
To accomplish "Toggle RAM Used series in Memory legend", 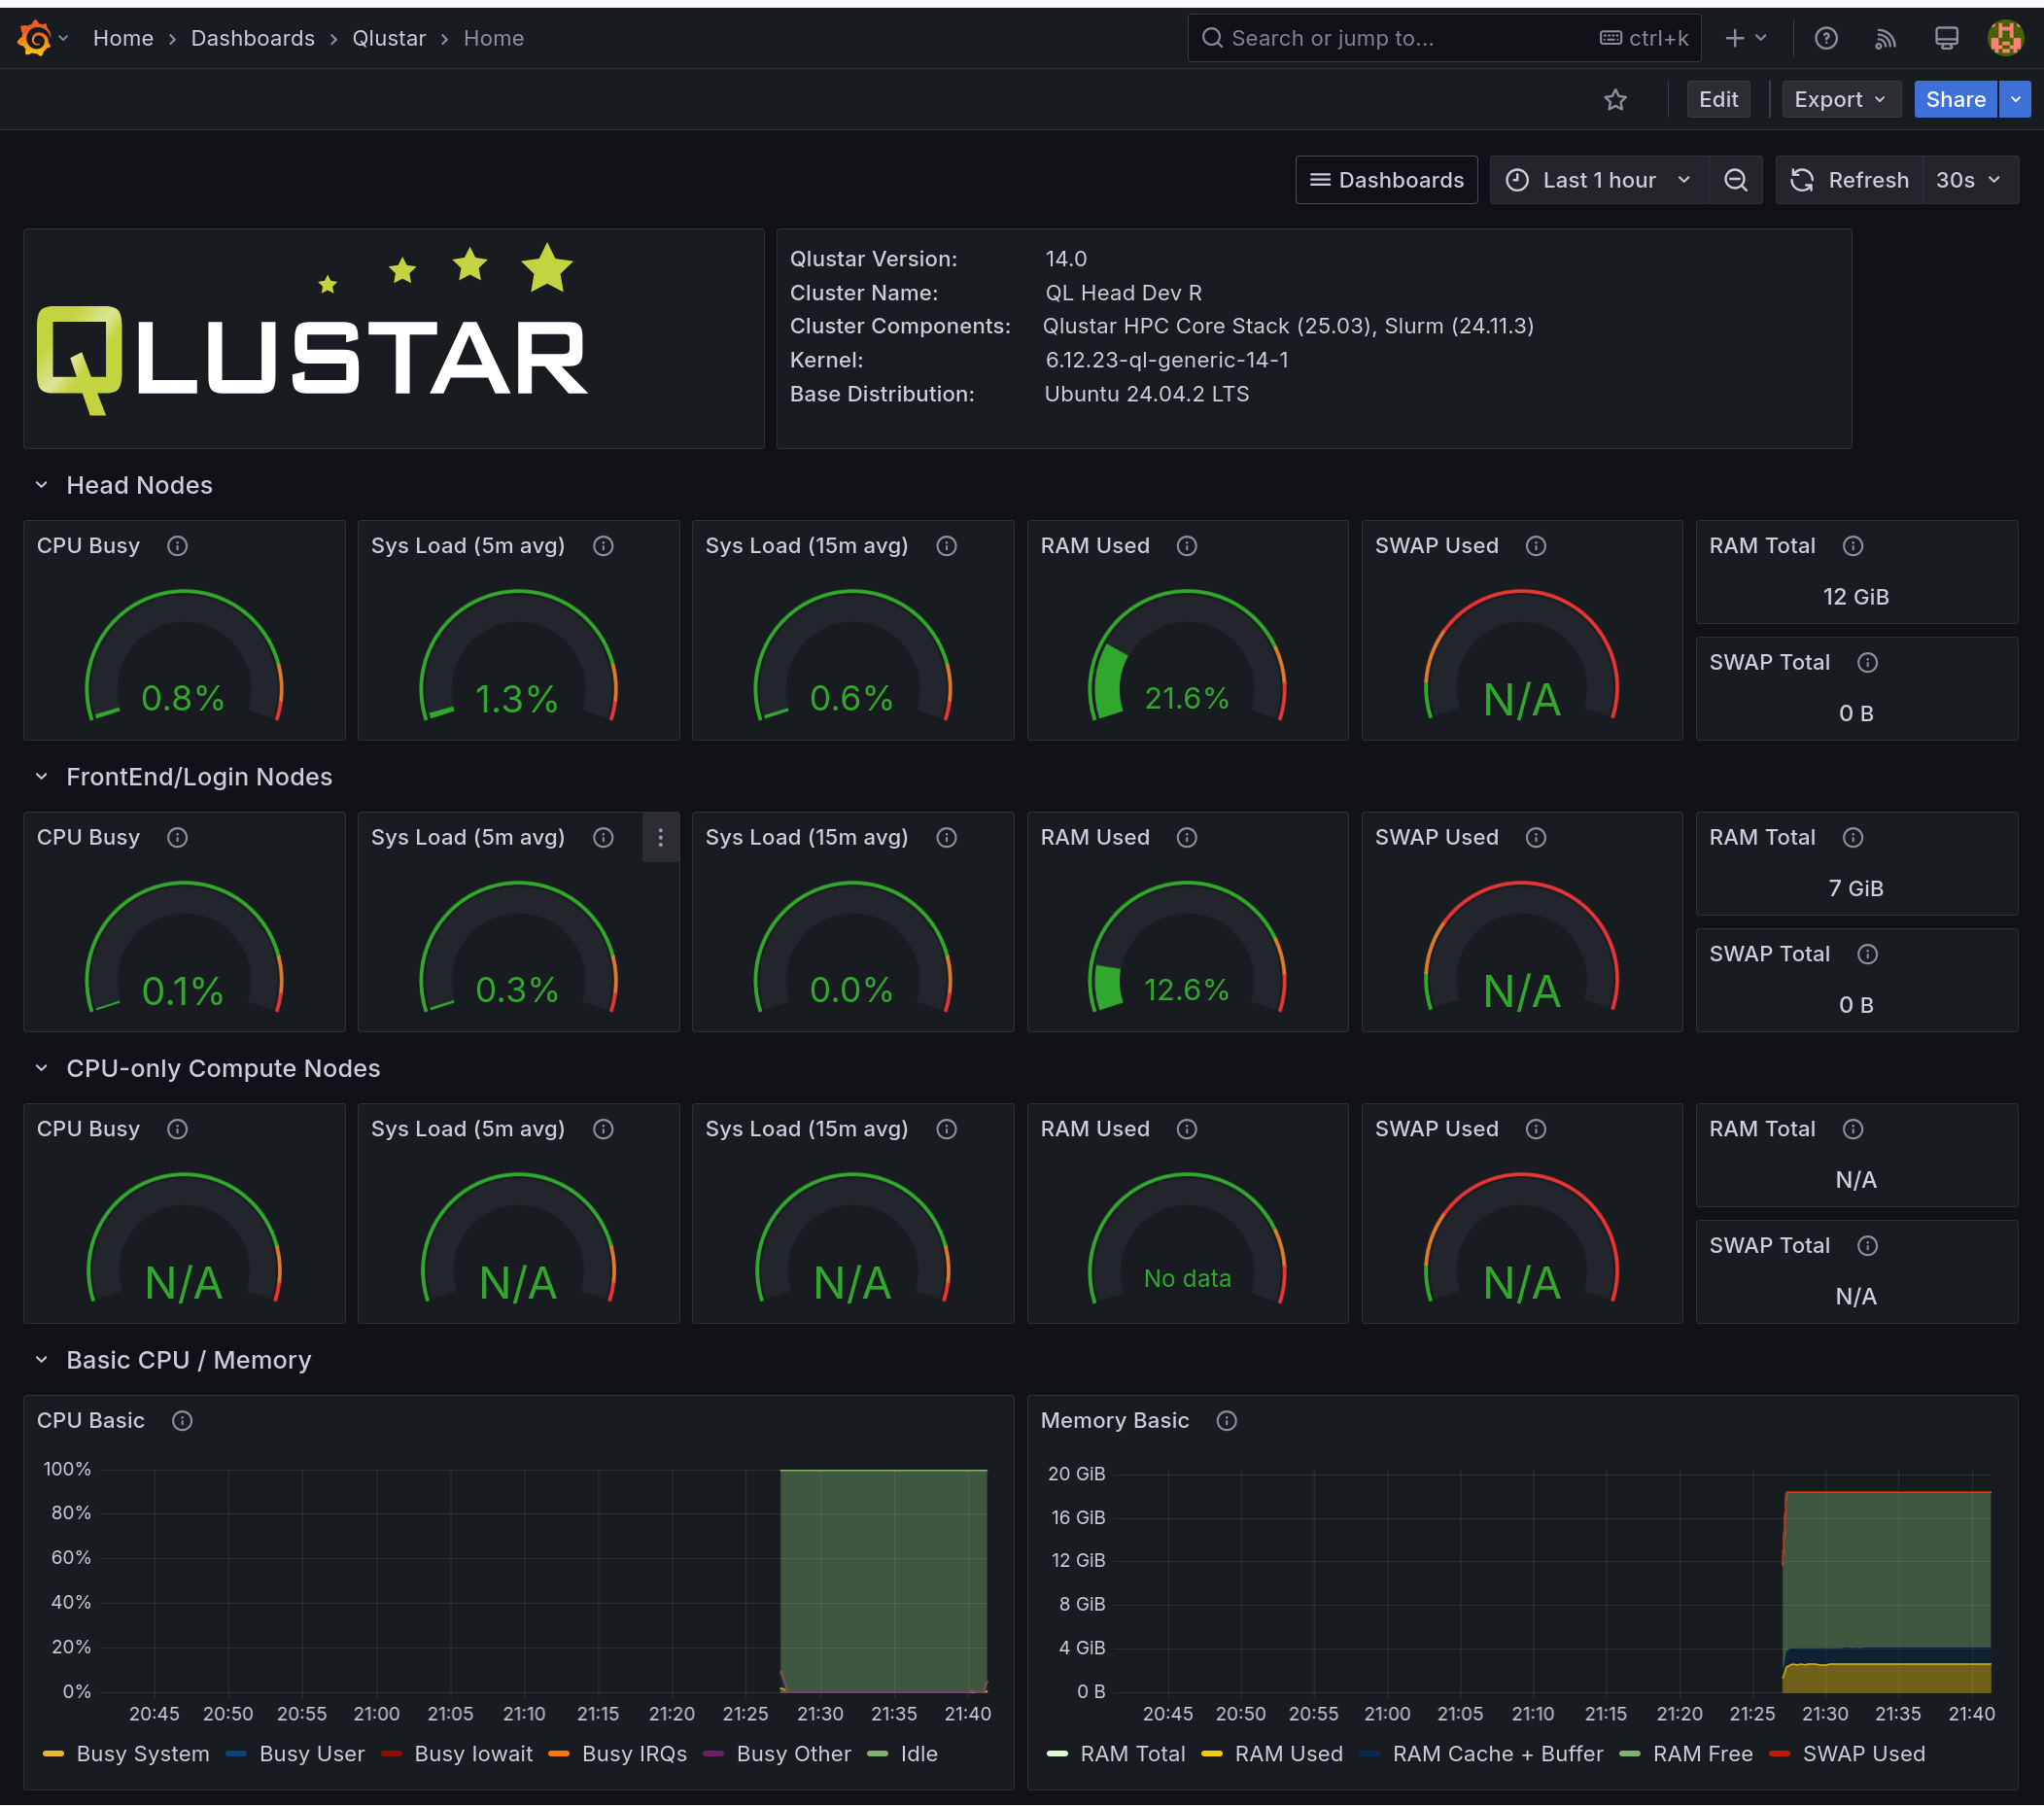I will point(1288,1754).
